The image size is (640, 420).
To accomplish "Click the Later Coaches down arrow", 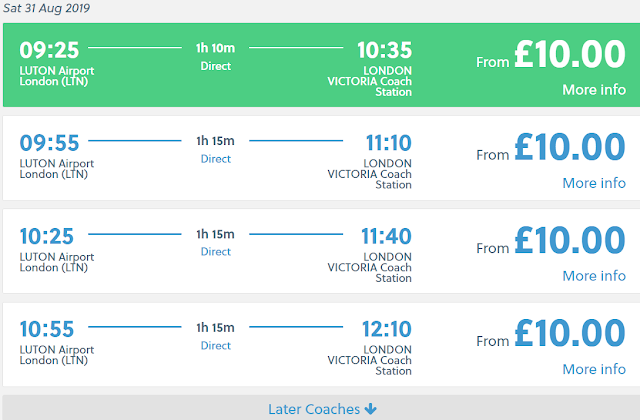I will pyautogui.click(x=371, y=409).
